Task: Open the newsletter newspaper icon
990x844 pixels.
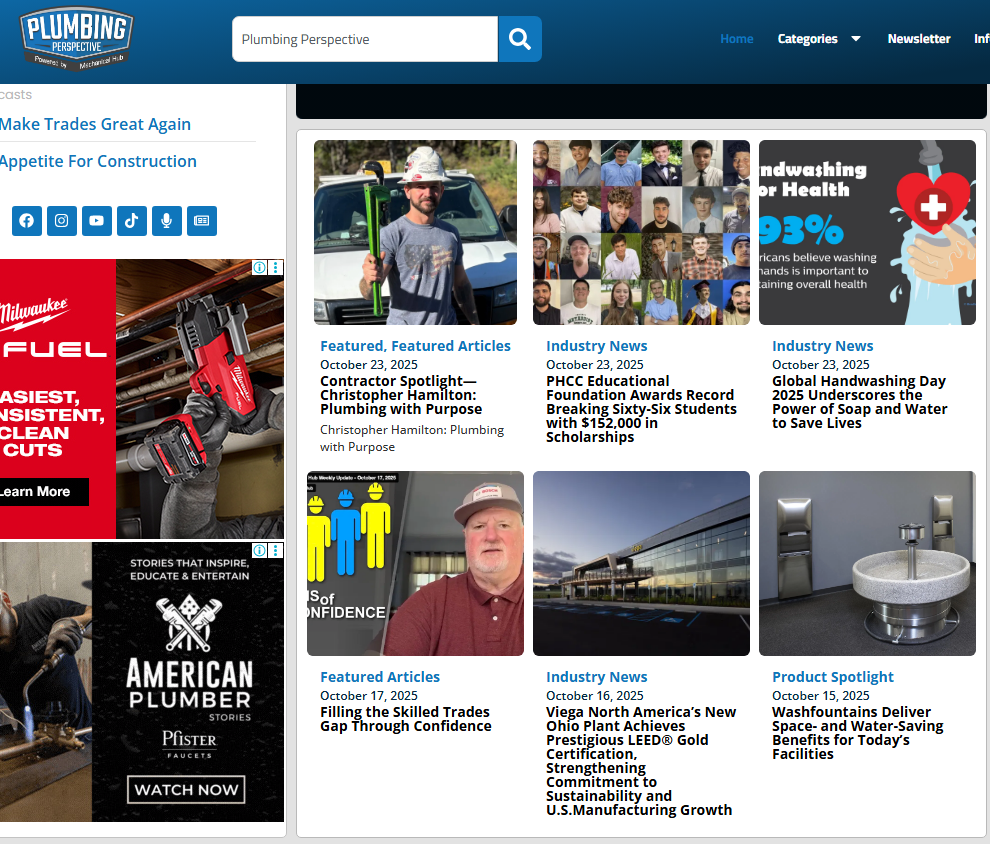Action: pos(202,221)
